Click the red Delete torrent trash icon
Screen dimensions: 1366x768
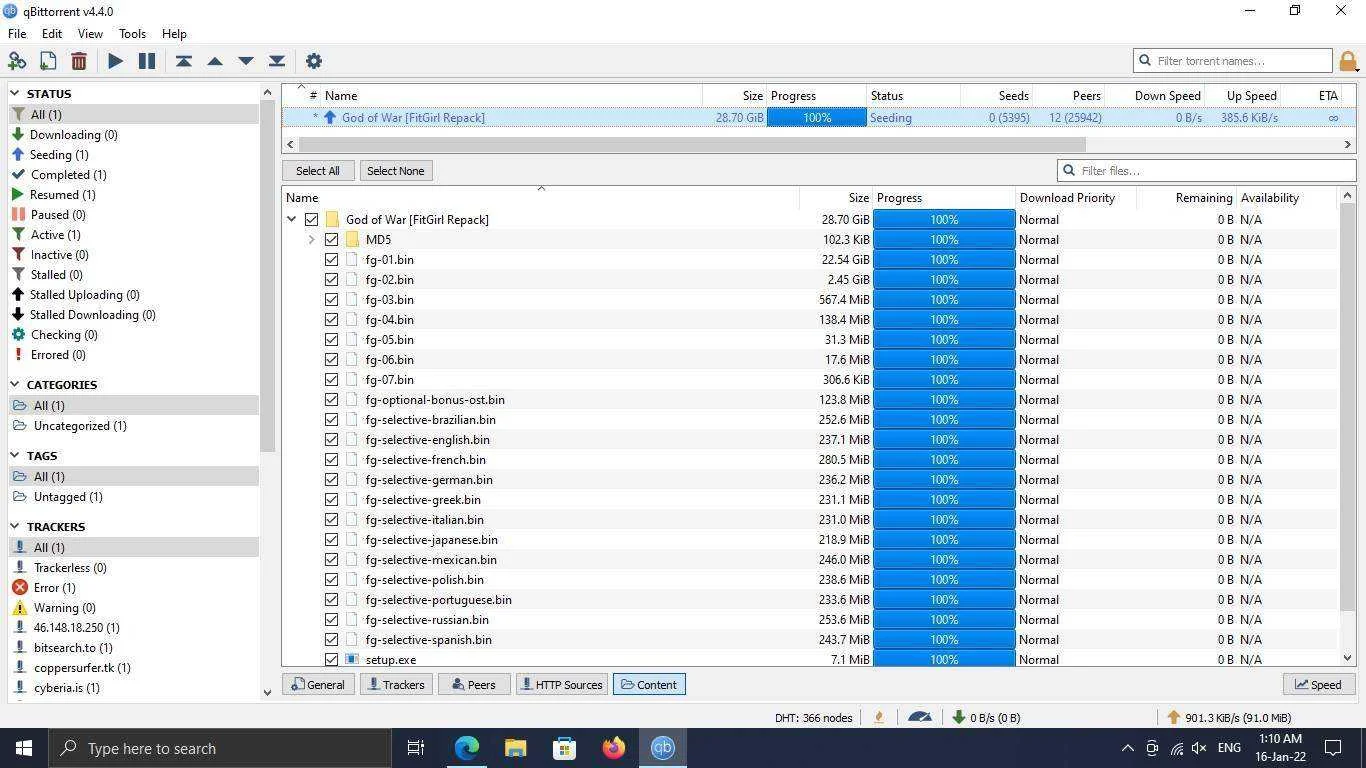coord(78,61)
